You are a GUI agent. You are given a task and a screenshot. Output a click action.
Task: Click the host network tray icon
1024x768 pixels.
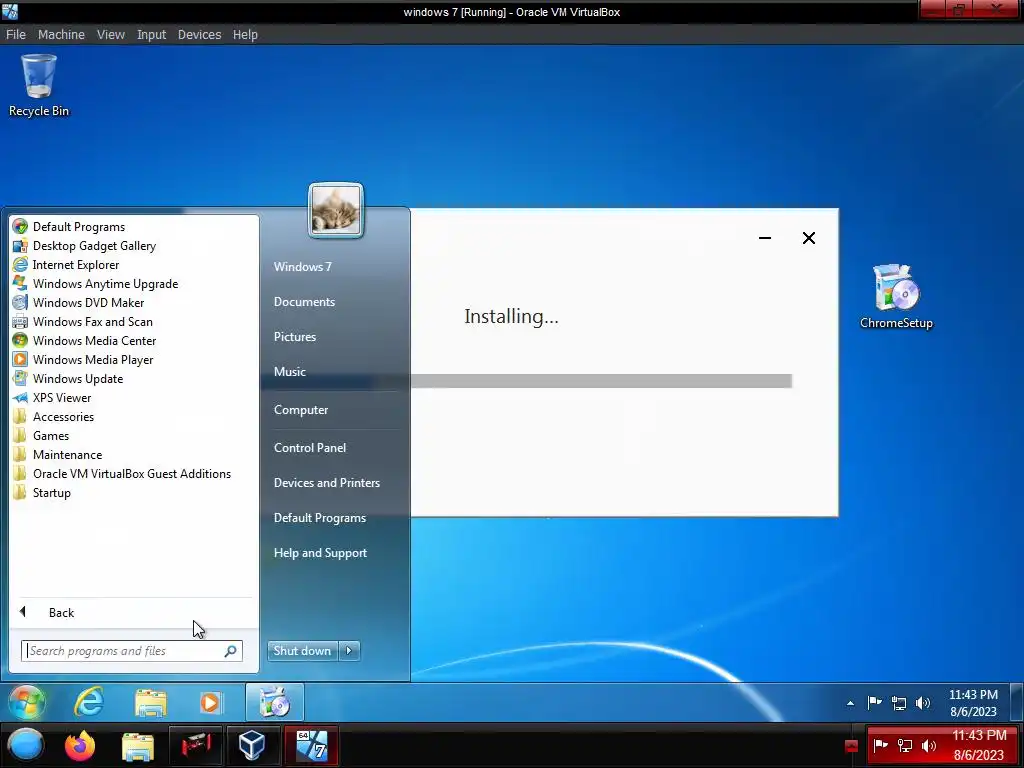tap(905, 746)
